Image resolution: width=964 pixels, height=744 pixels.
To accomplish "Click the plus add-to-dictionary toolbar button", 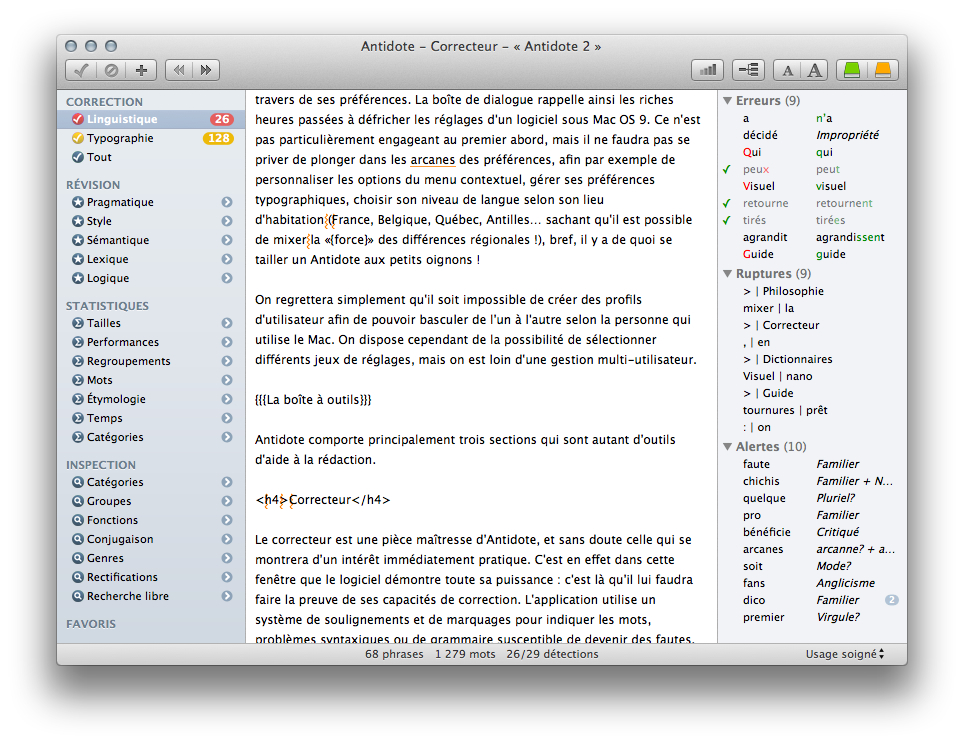I will click(141, 70).
